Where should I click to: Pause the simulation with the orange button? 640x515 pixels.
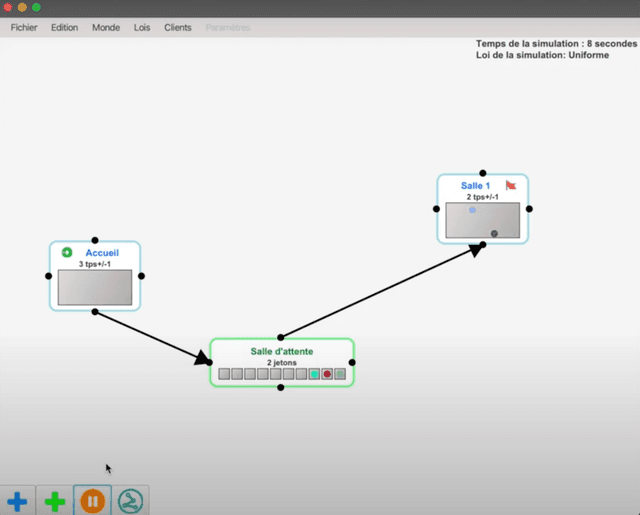pos(93,501)
